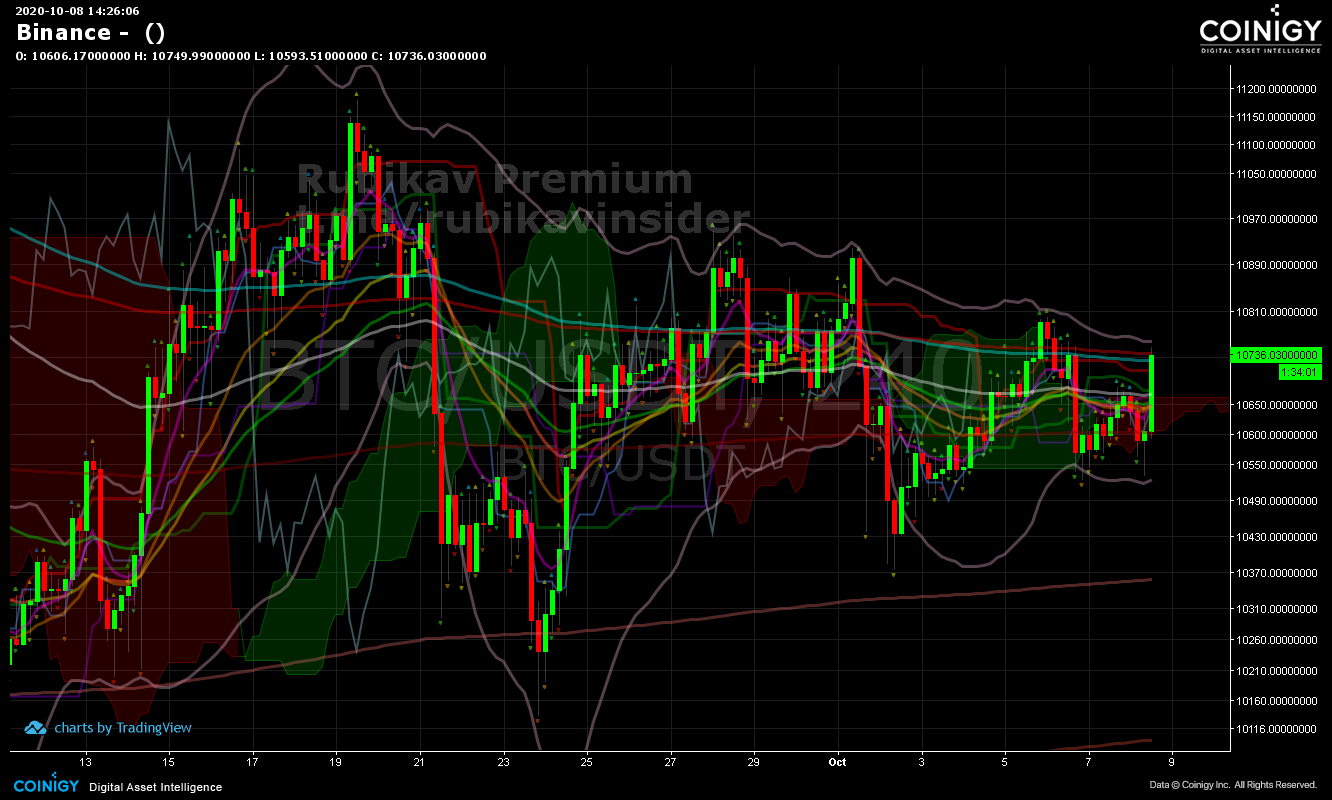Click the 'Oct' month label on time axis
Image resolution: width=1332 pixels, height=800 pixels.
[x=837, y=760]
